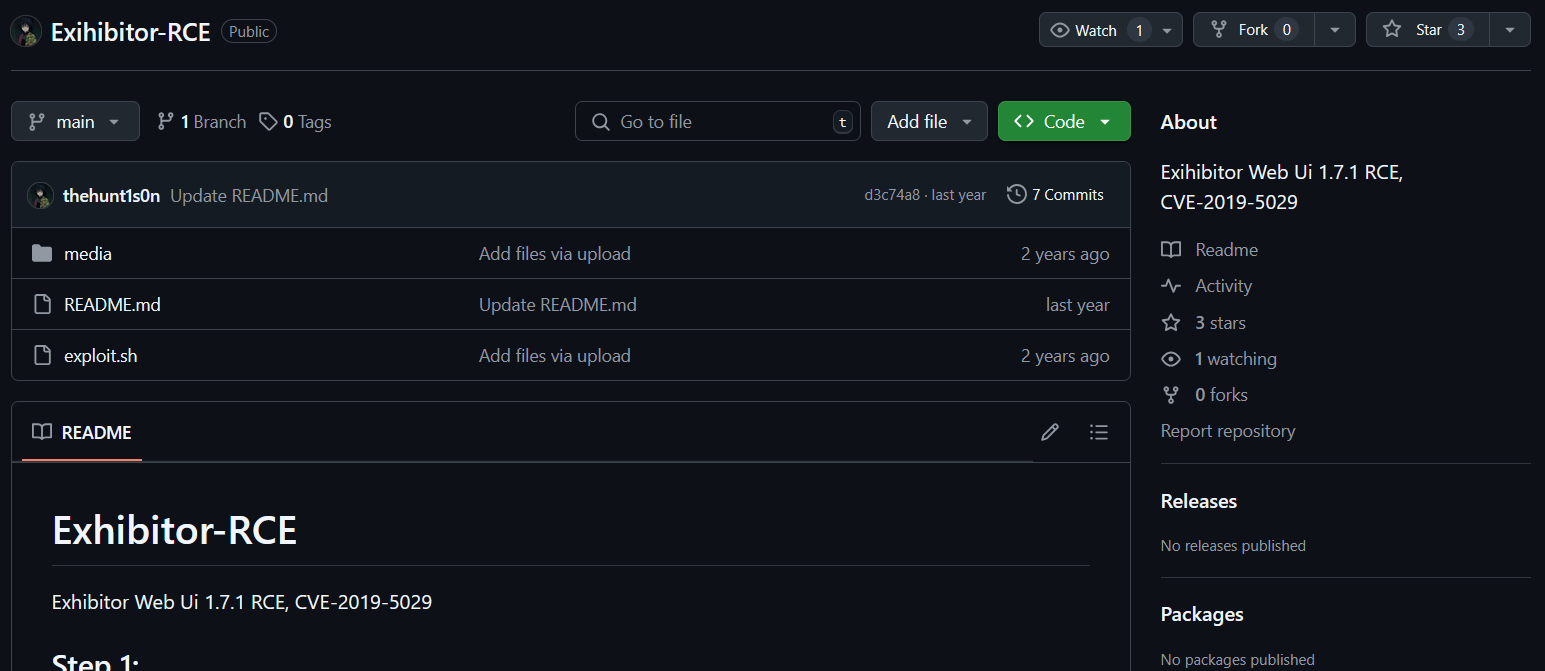
Task: Click the pulse icon beside Activity
Action: point(1171,286)
